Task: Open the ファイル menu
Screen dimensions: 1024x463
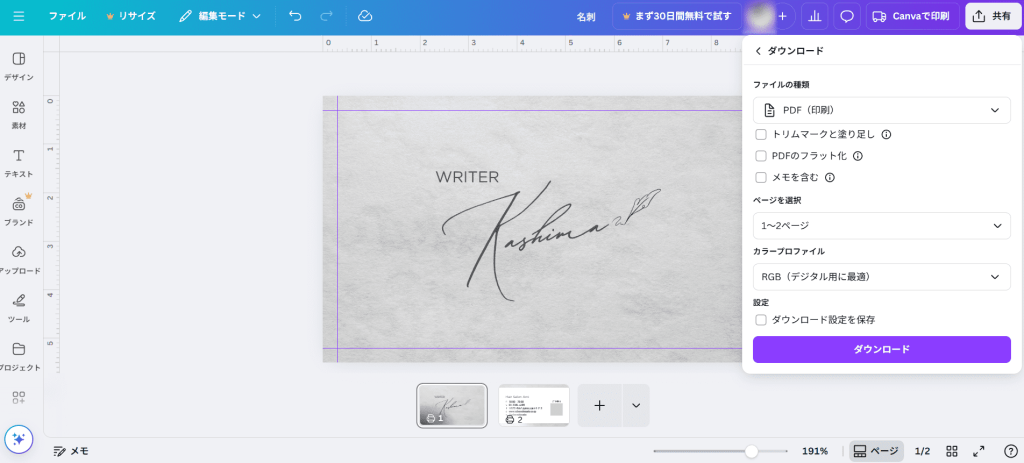Action: pyautogui.click(x=67, y=16)
